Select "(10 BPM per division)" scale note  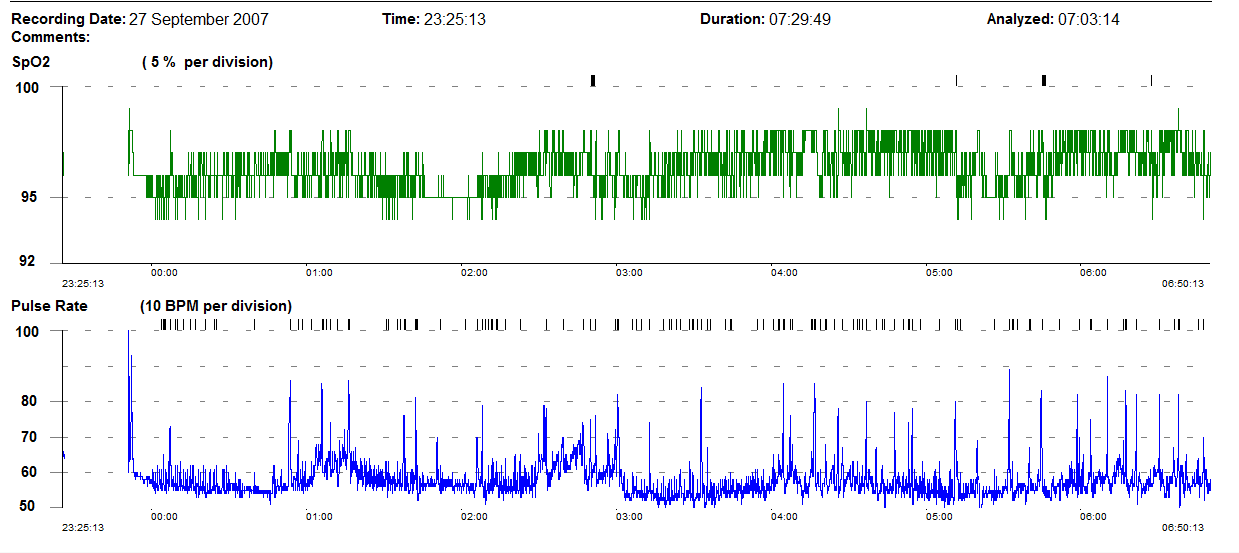(x=216, y=306)
